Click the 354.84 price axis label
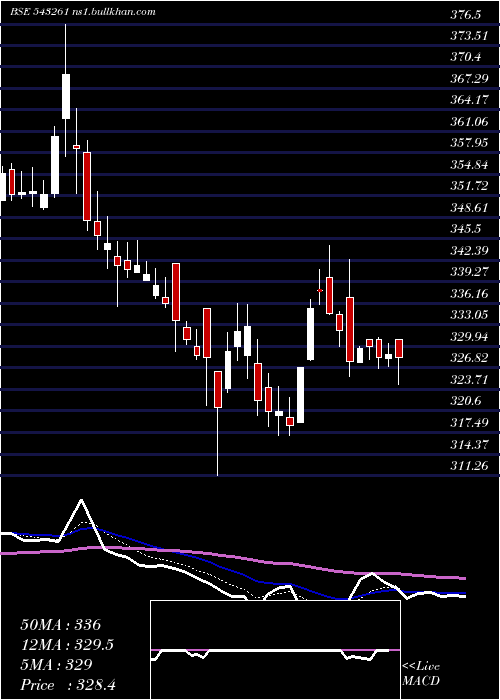The height and width of the screenshot is (700, 500). (469, 165)
